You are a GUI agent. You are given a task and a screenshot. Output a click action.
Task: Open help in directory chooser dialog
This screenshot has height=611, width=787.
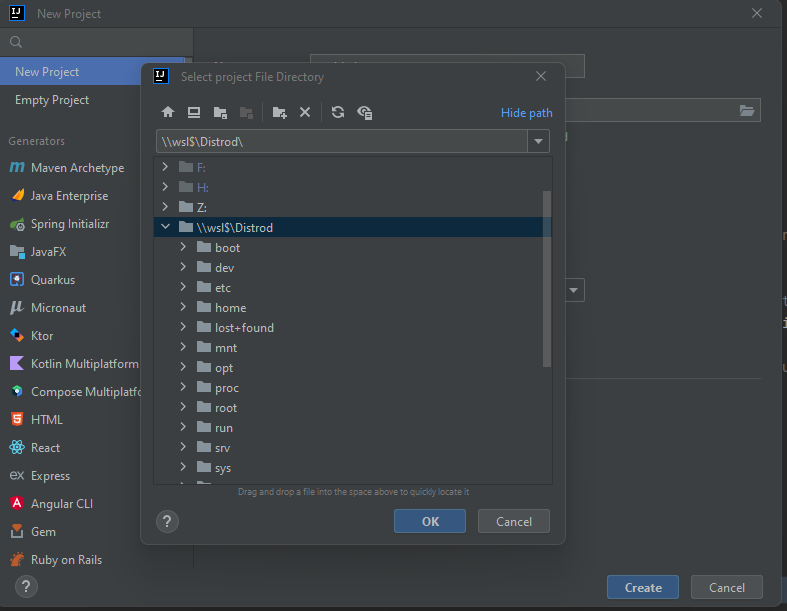(167, 522)
